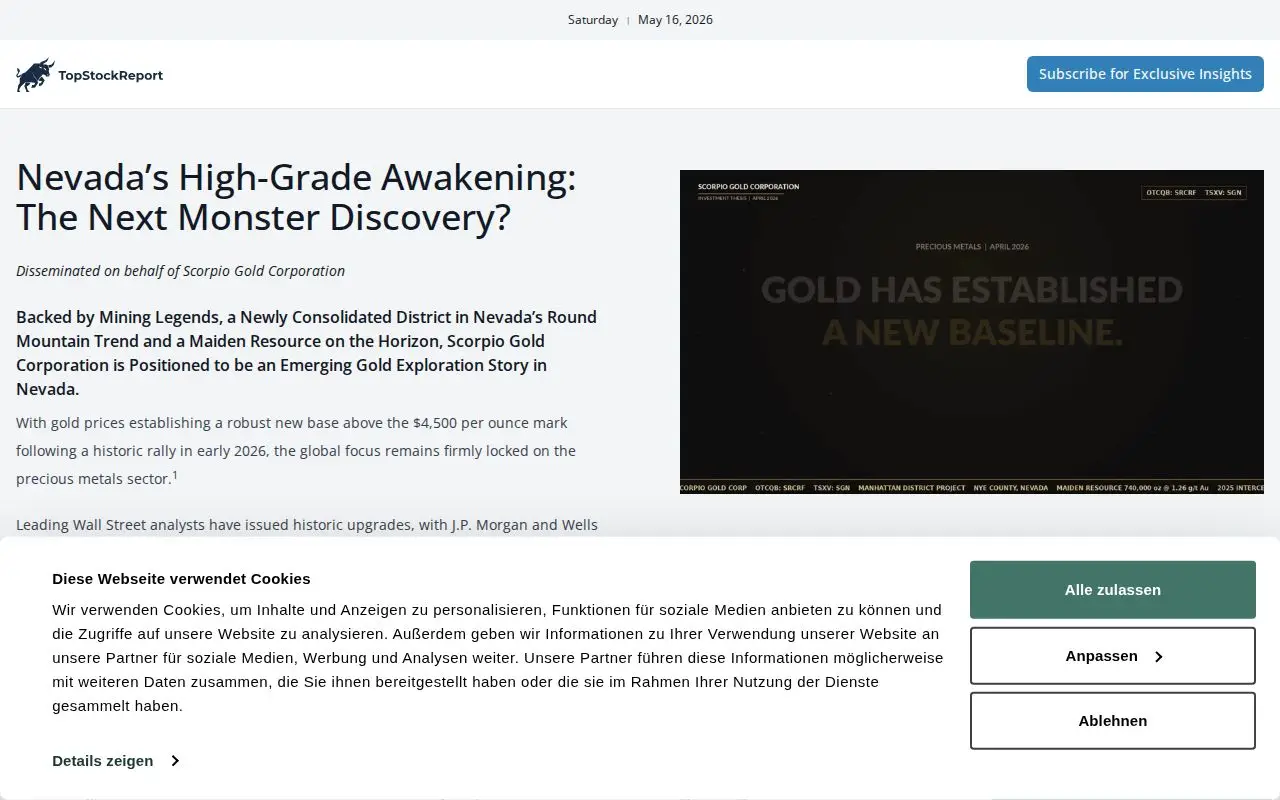Open footnote 1 after precious metals sector
This screenshot has width=1280, height=800.
pyautogui.click(x=175, y=475)
